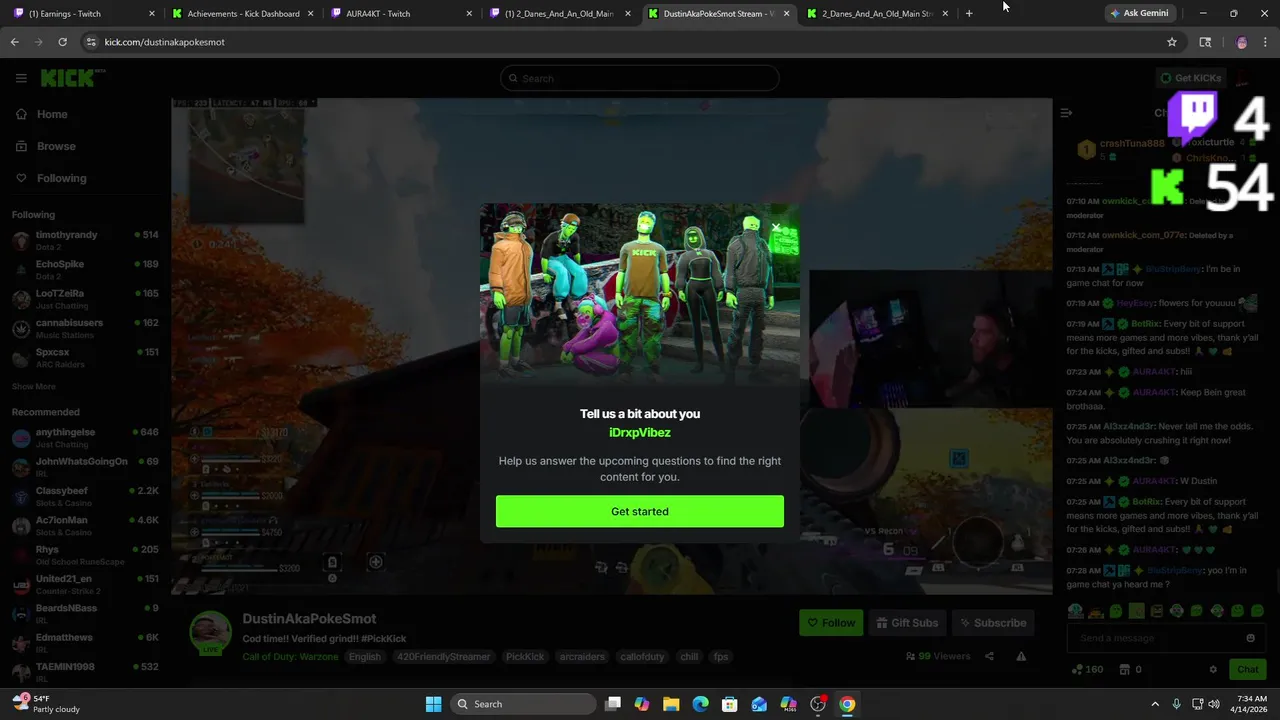This screenshot has height=720, width=1280.
Task: Click the share stream icon
Action: tap(989, 656)
